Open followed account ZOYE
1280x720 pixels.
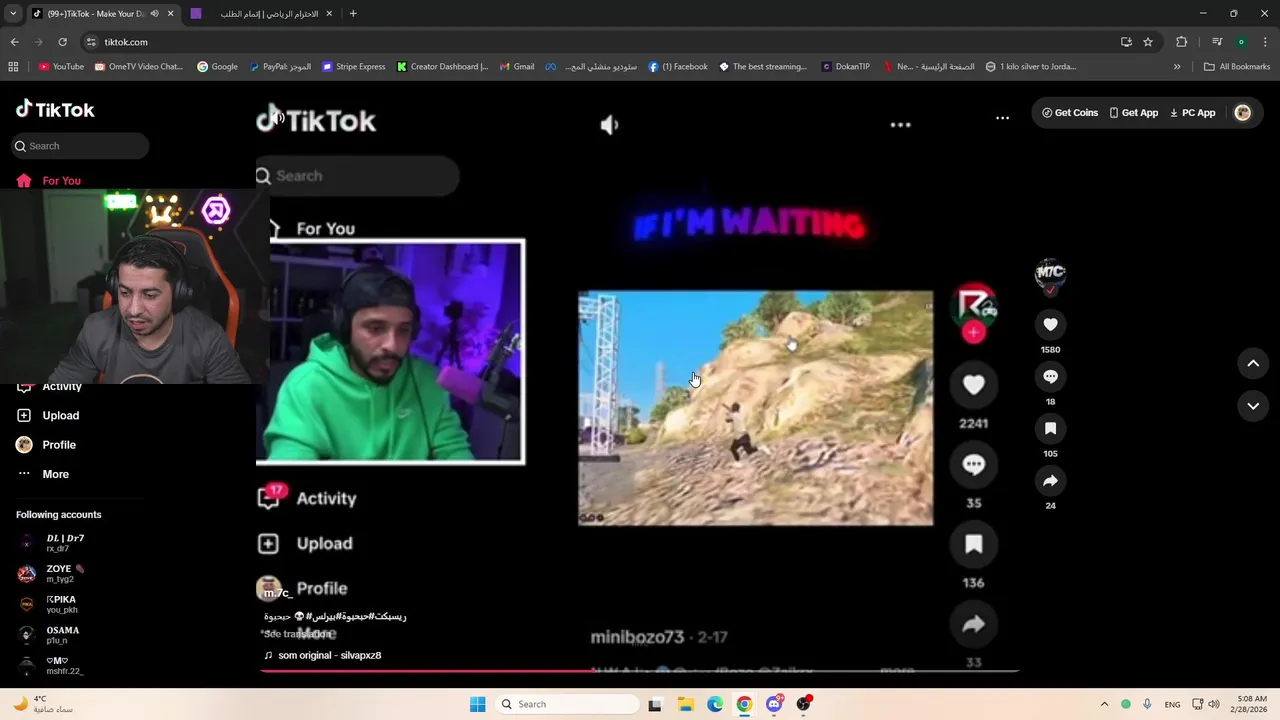[x=52, y=574]
